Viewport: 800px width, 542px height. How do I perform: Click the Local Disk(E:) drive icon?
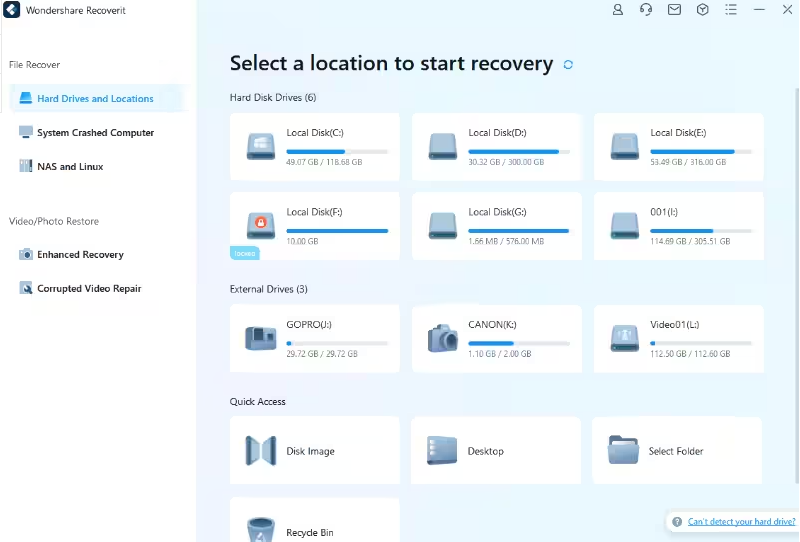pyautogui.click(x=624, y=146)
